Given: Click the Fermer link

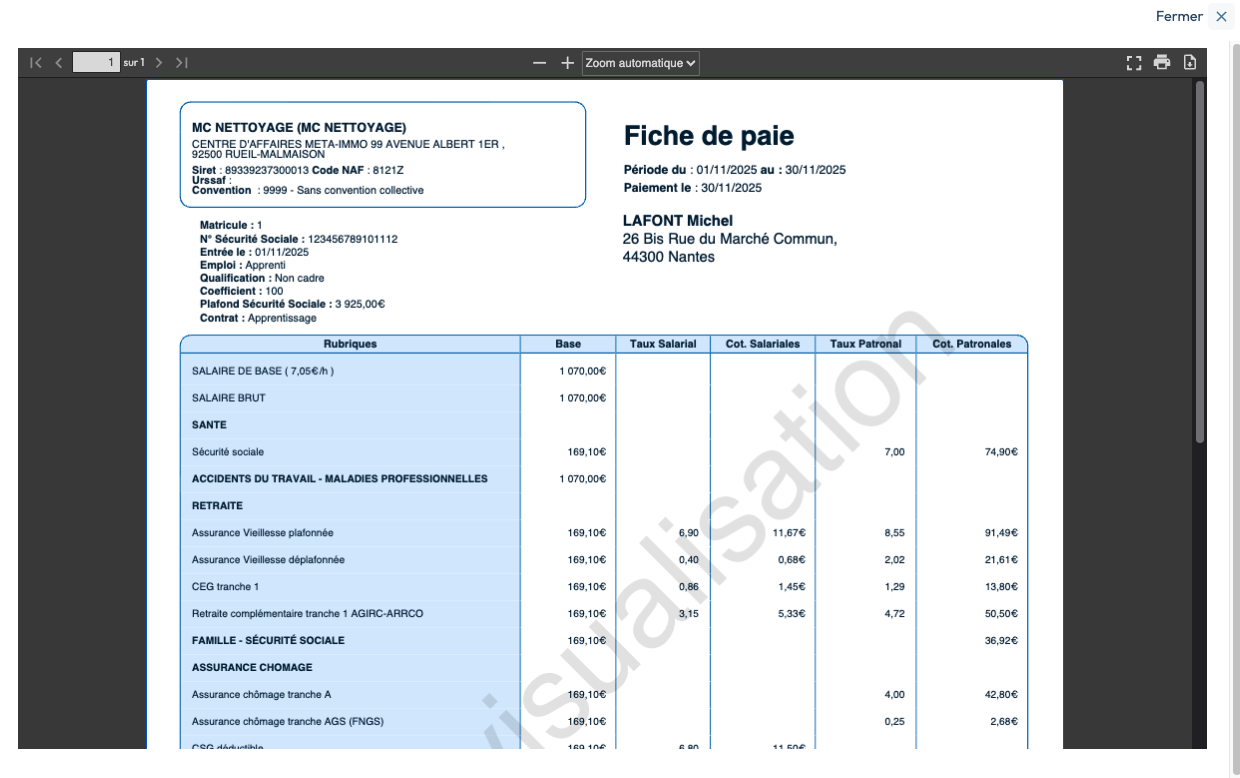Looking at the screenshot, I should coord(1179,17).
